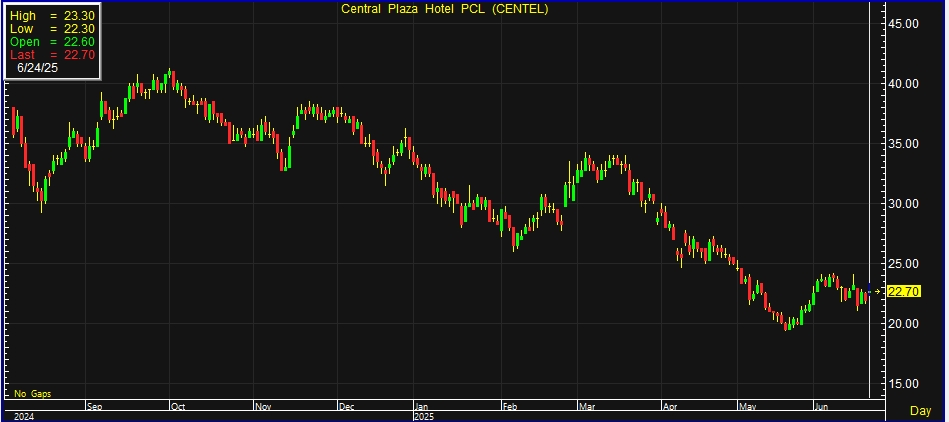Click the Jun month label on time axis

click(x=823, y=406)
